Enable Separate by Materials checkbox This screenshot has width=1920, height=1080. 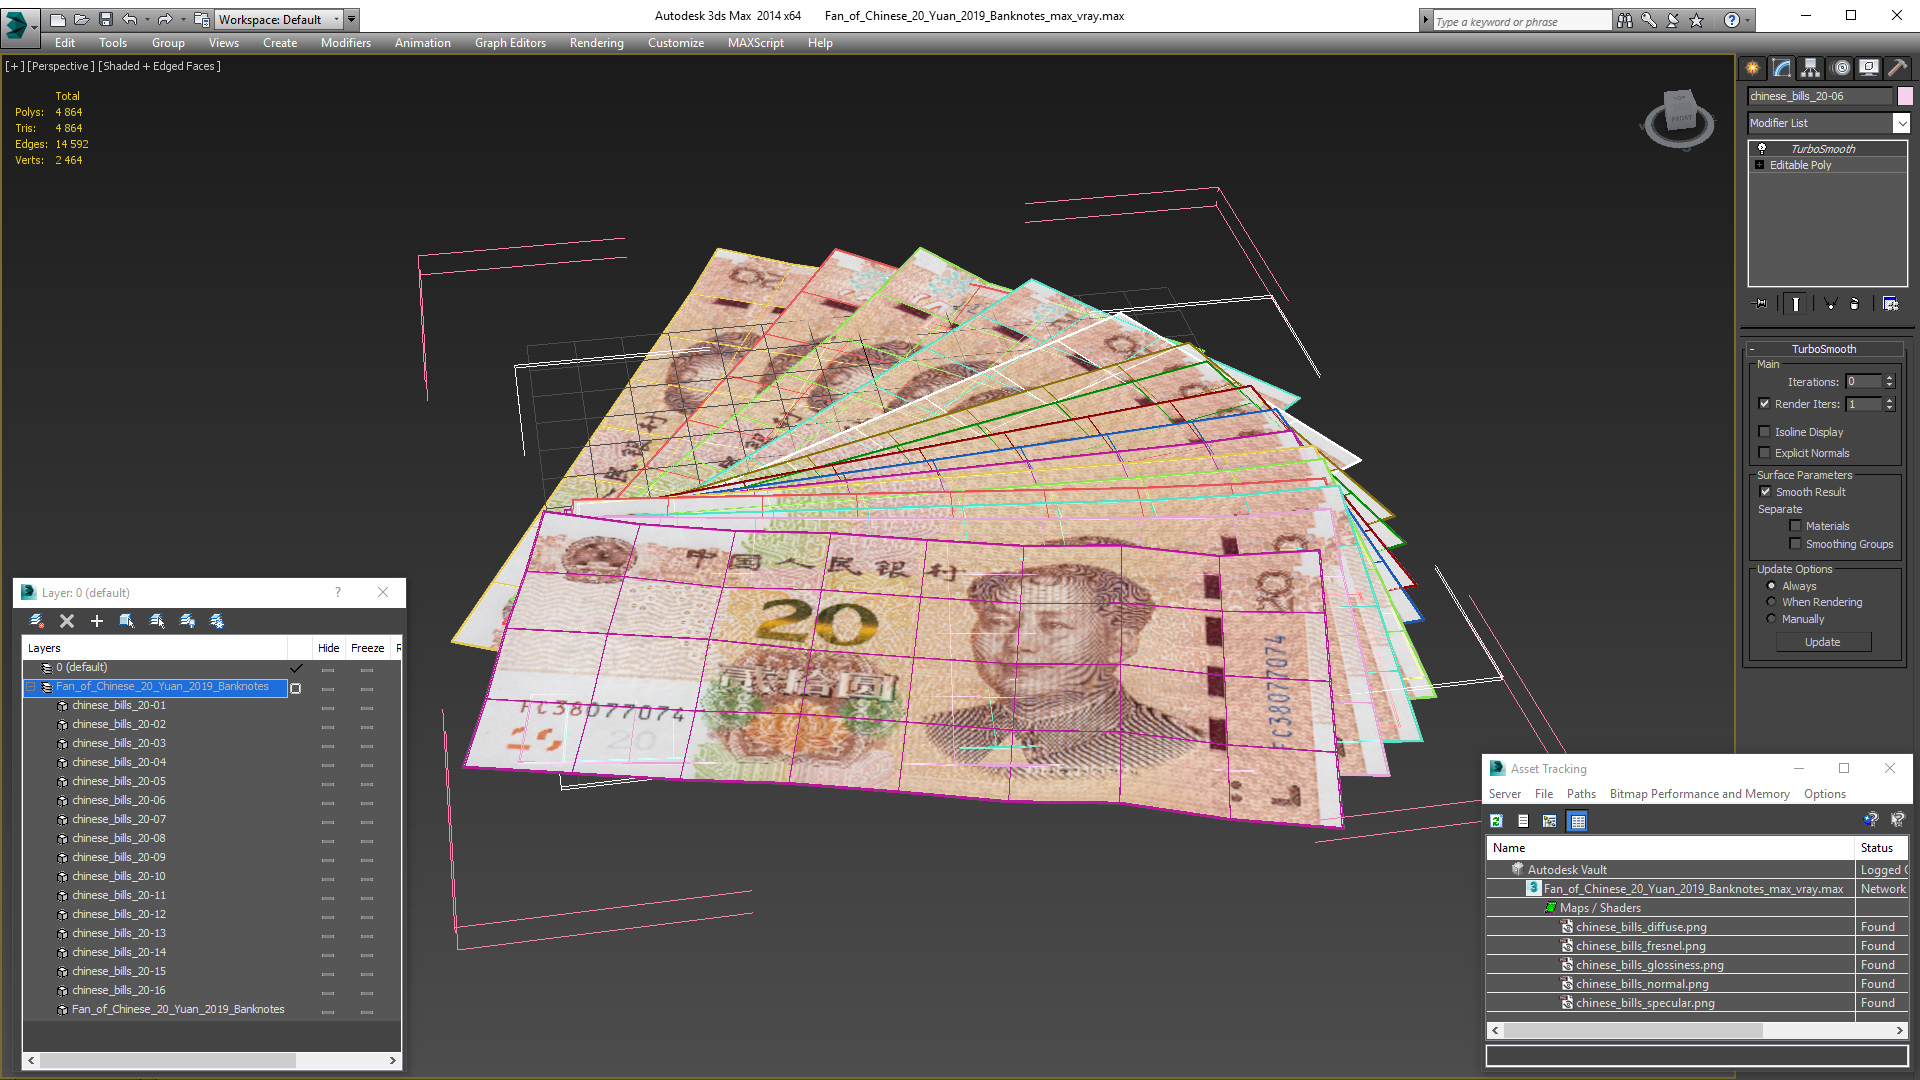1795,526
